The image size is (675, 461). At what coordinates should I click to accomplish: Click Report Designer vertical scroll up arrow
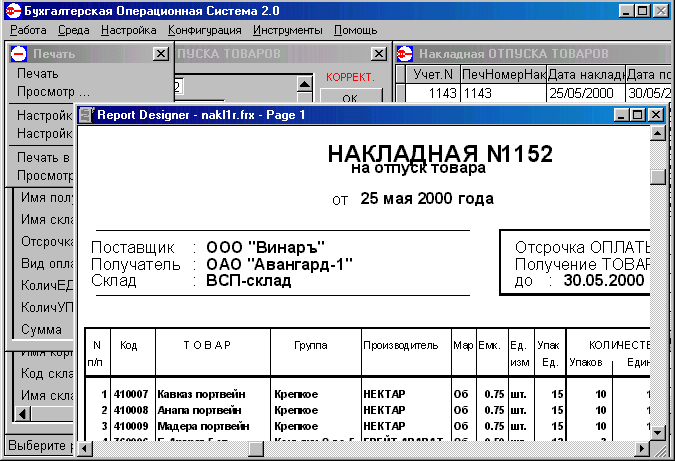658,133
